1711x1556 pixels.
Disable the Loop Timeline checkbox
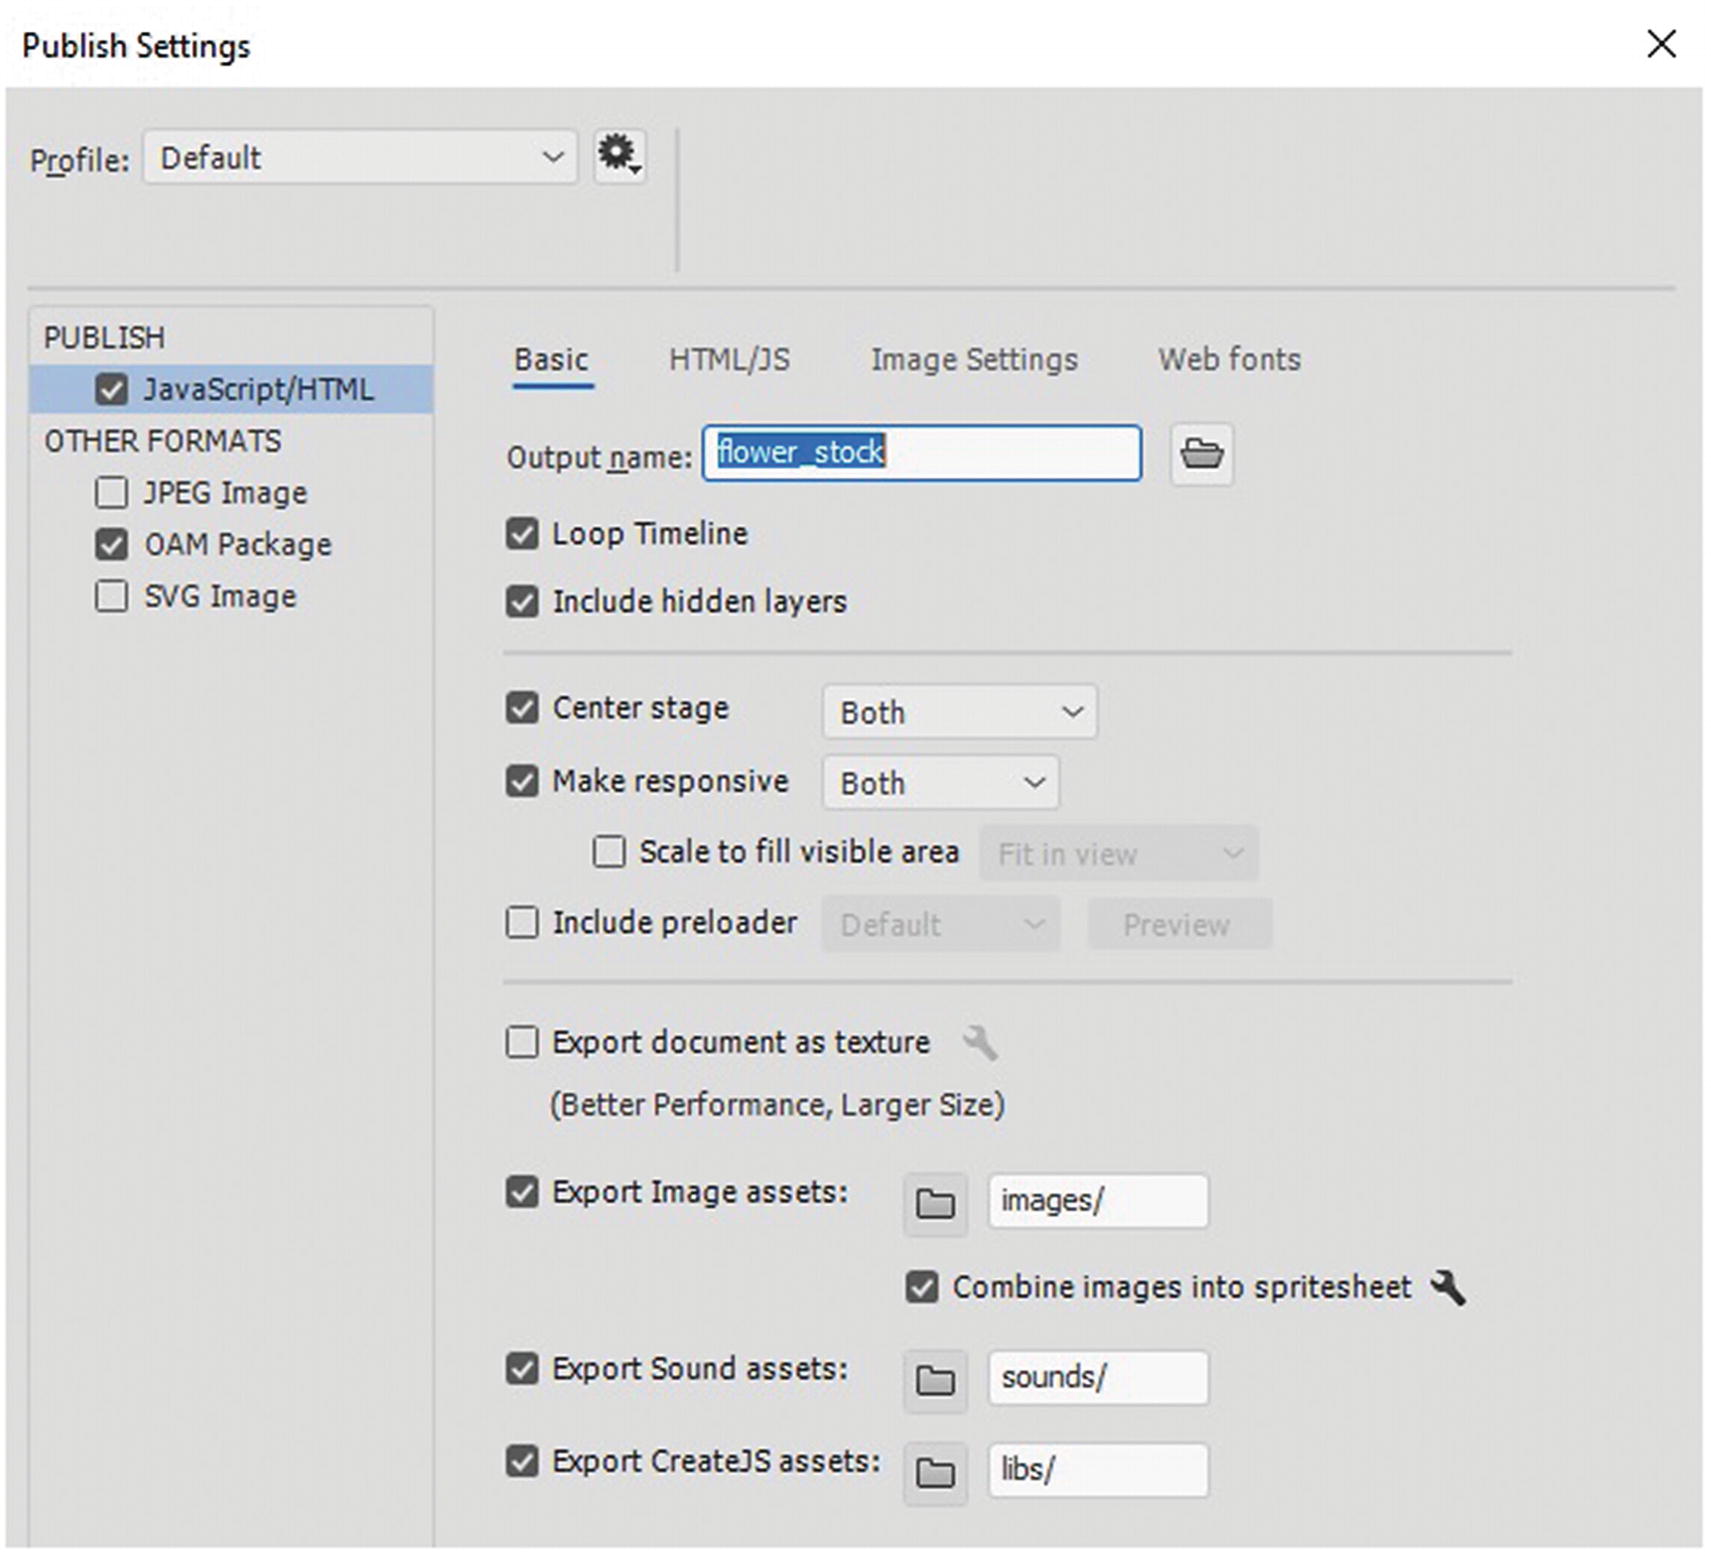522,534
